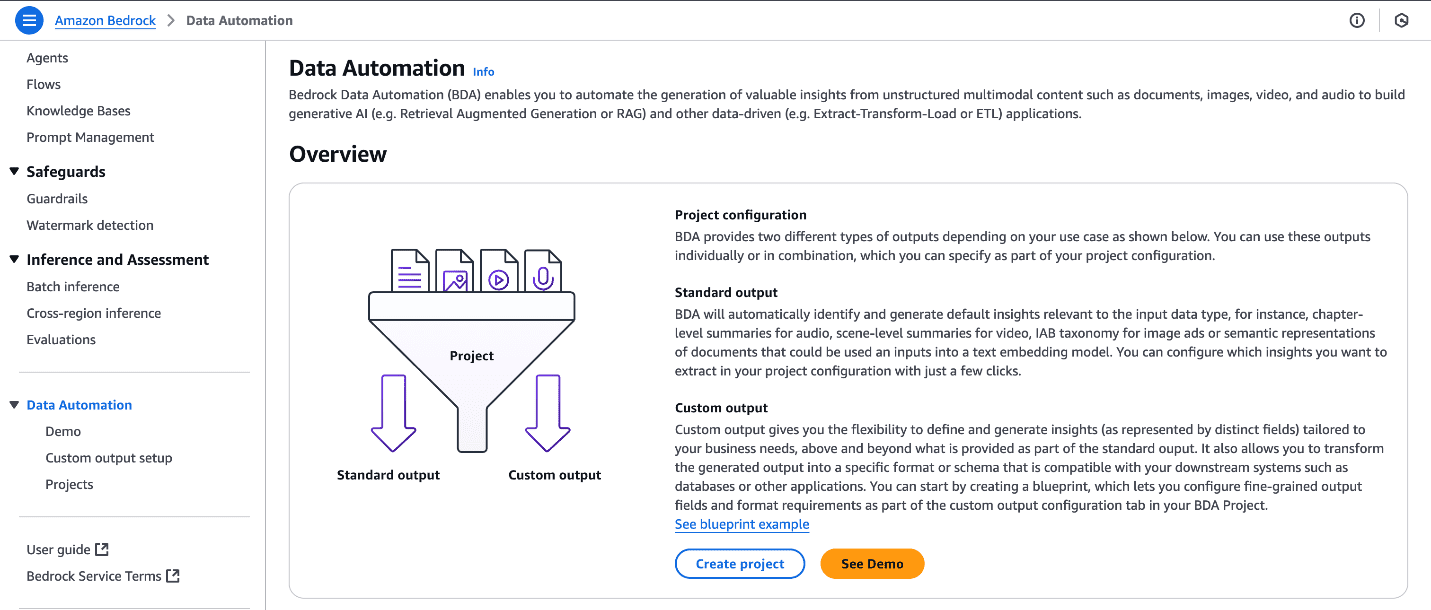Click the image file icon in diagram
The width and height of the screenshot is (1431, 610).
point(454,271)
